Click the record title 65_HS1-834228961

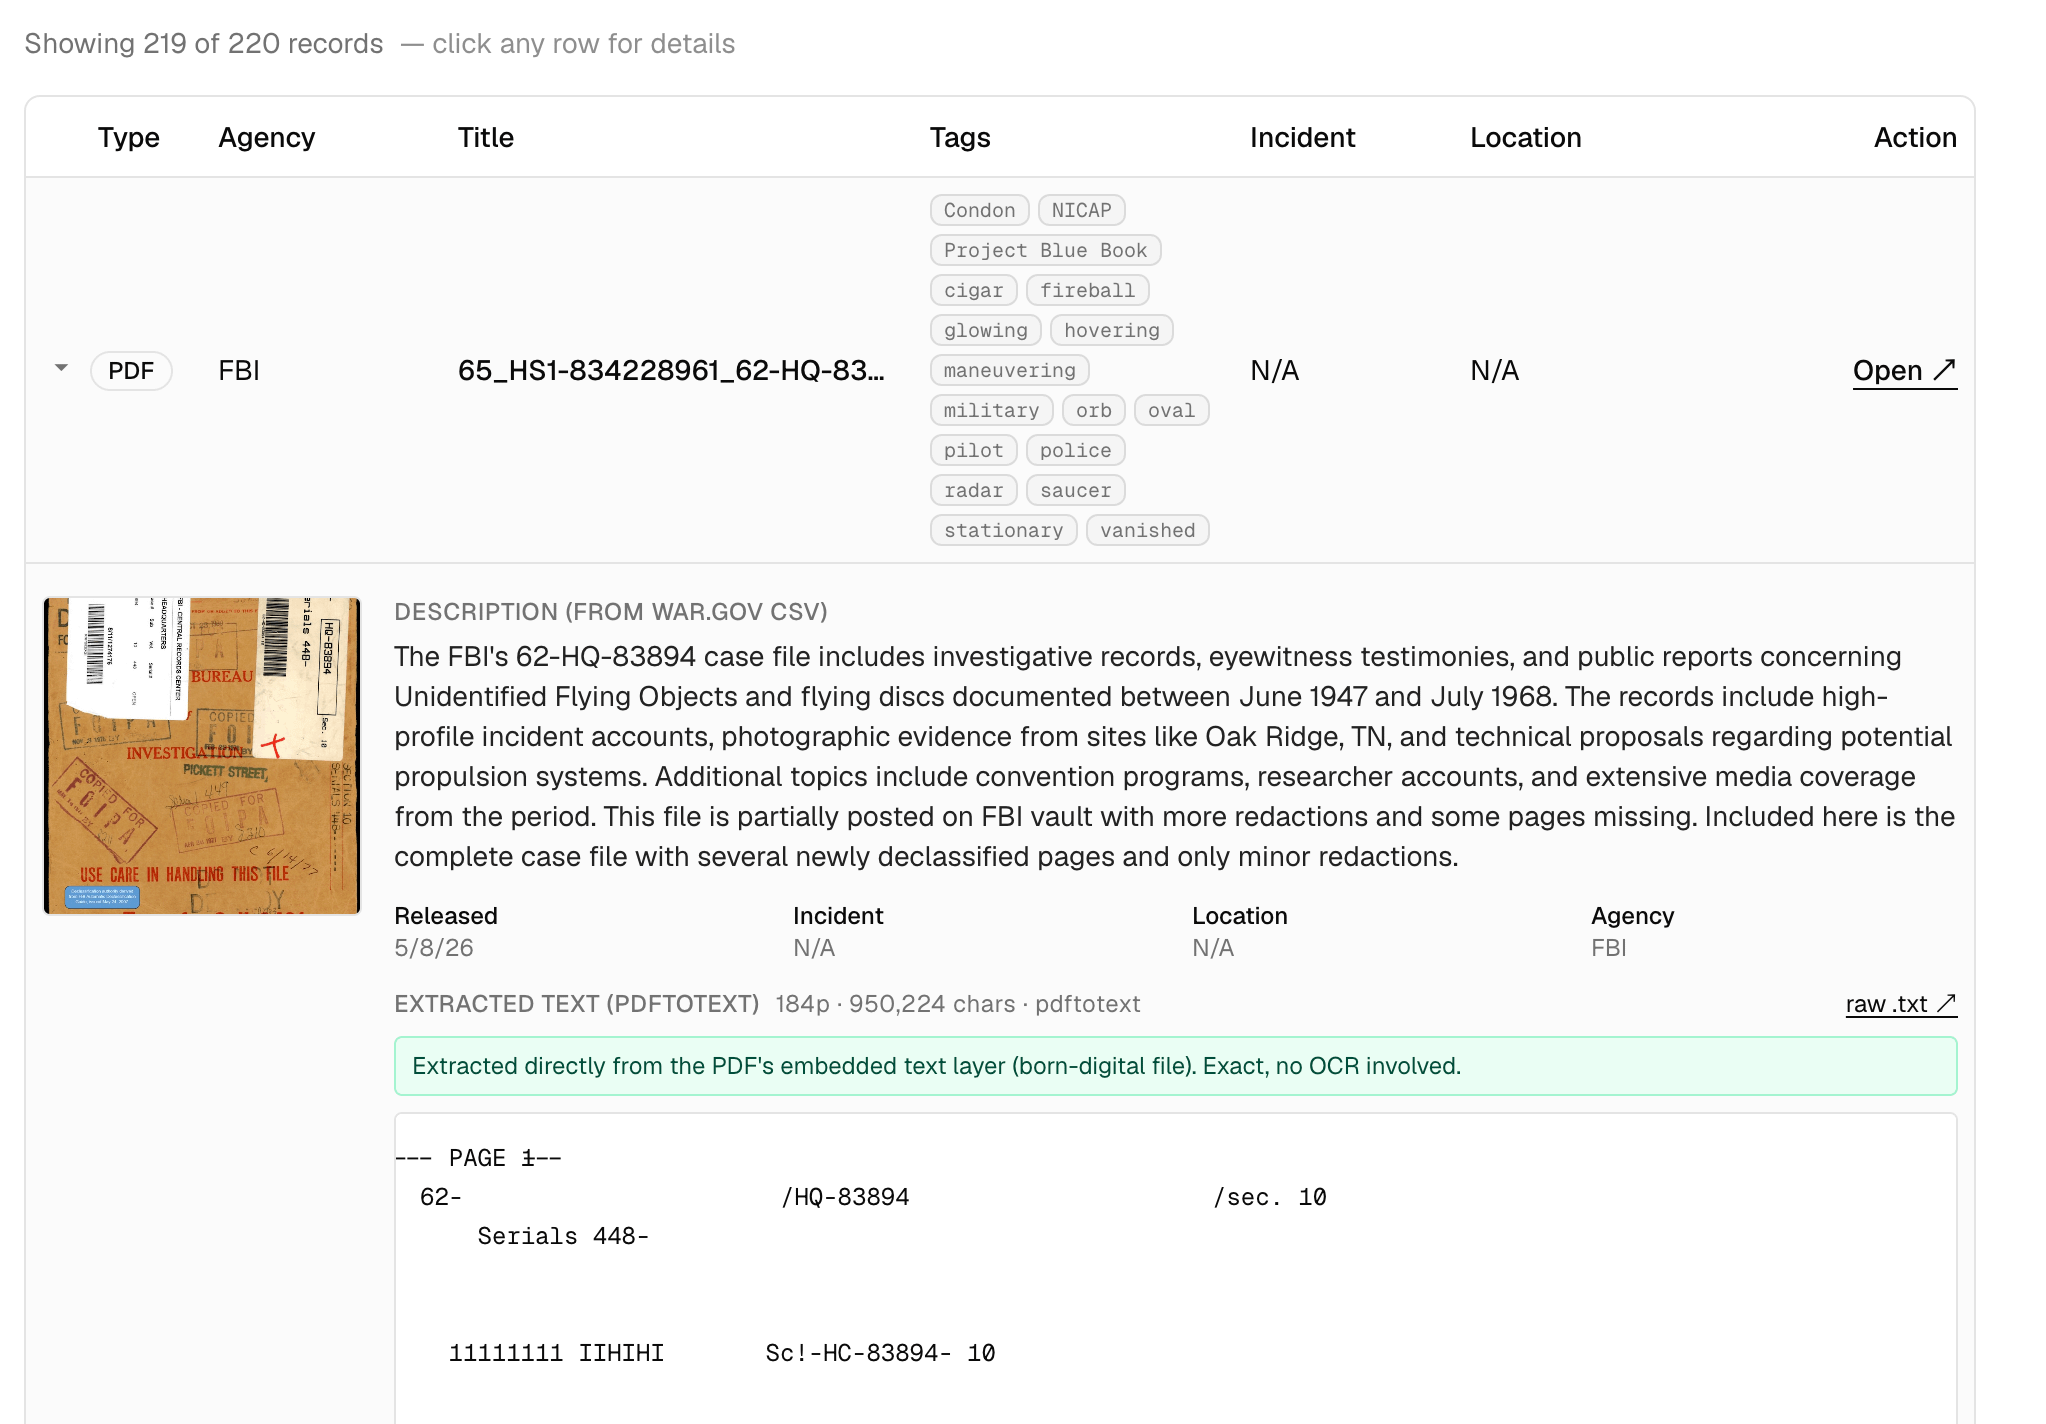tap(671, 371)
